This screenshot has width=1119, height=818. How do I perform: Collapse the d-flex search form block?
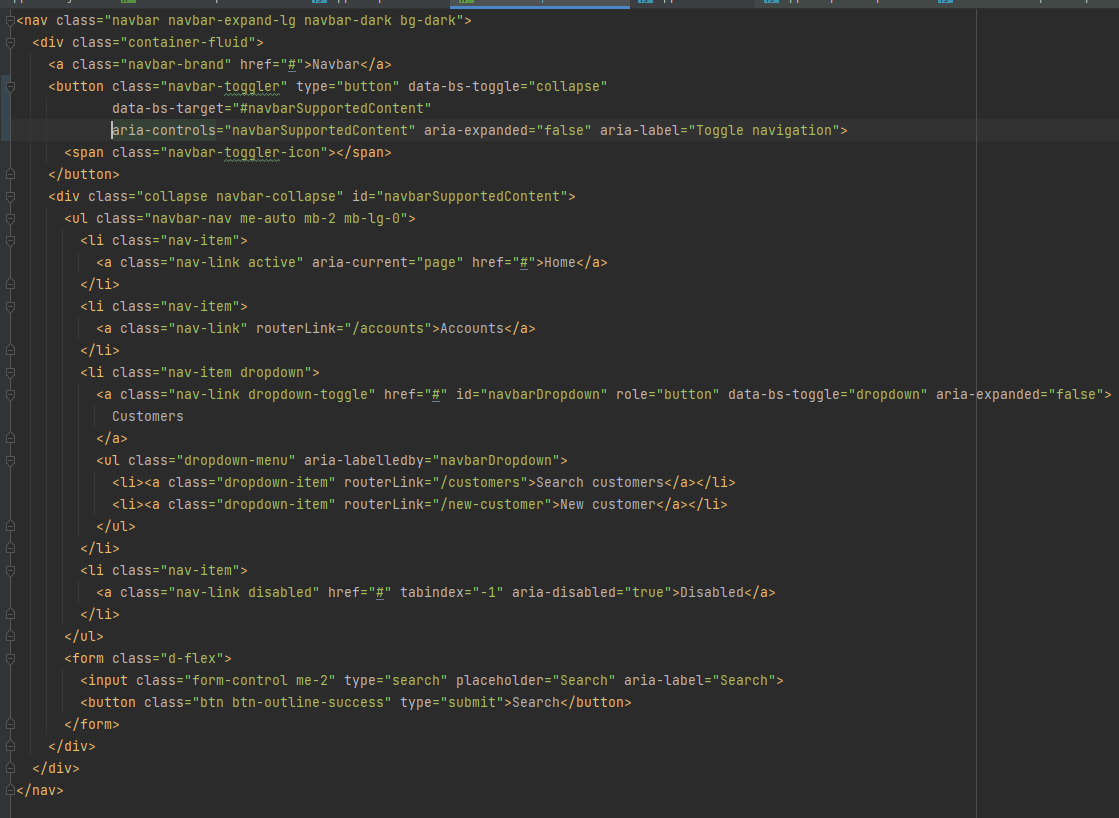[x=9, y=658]
